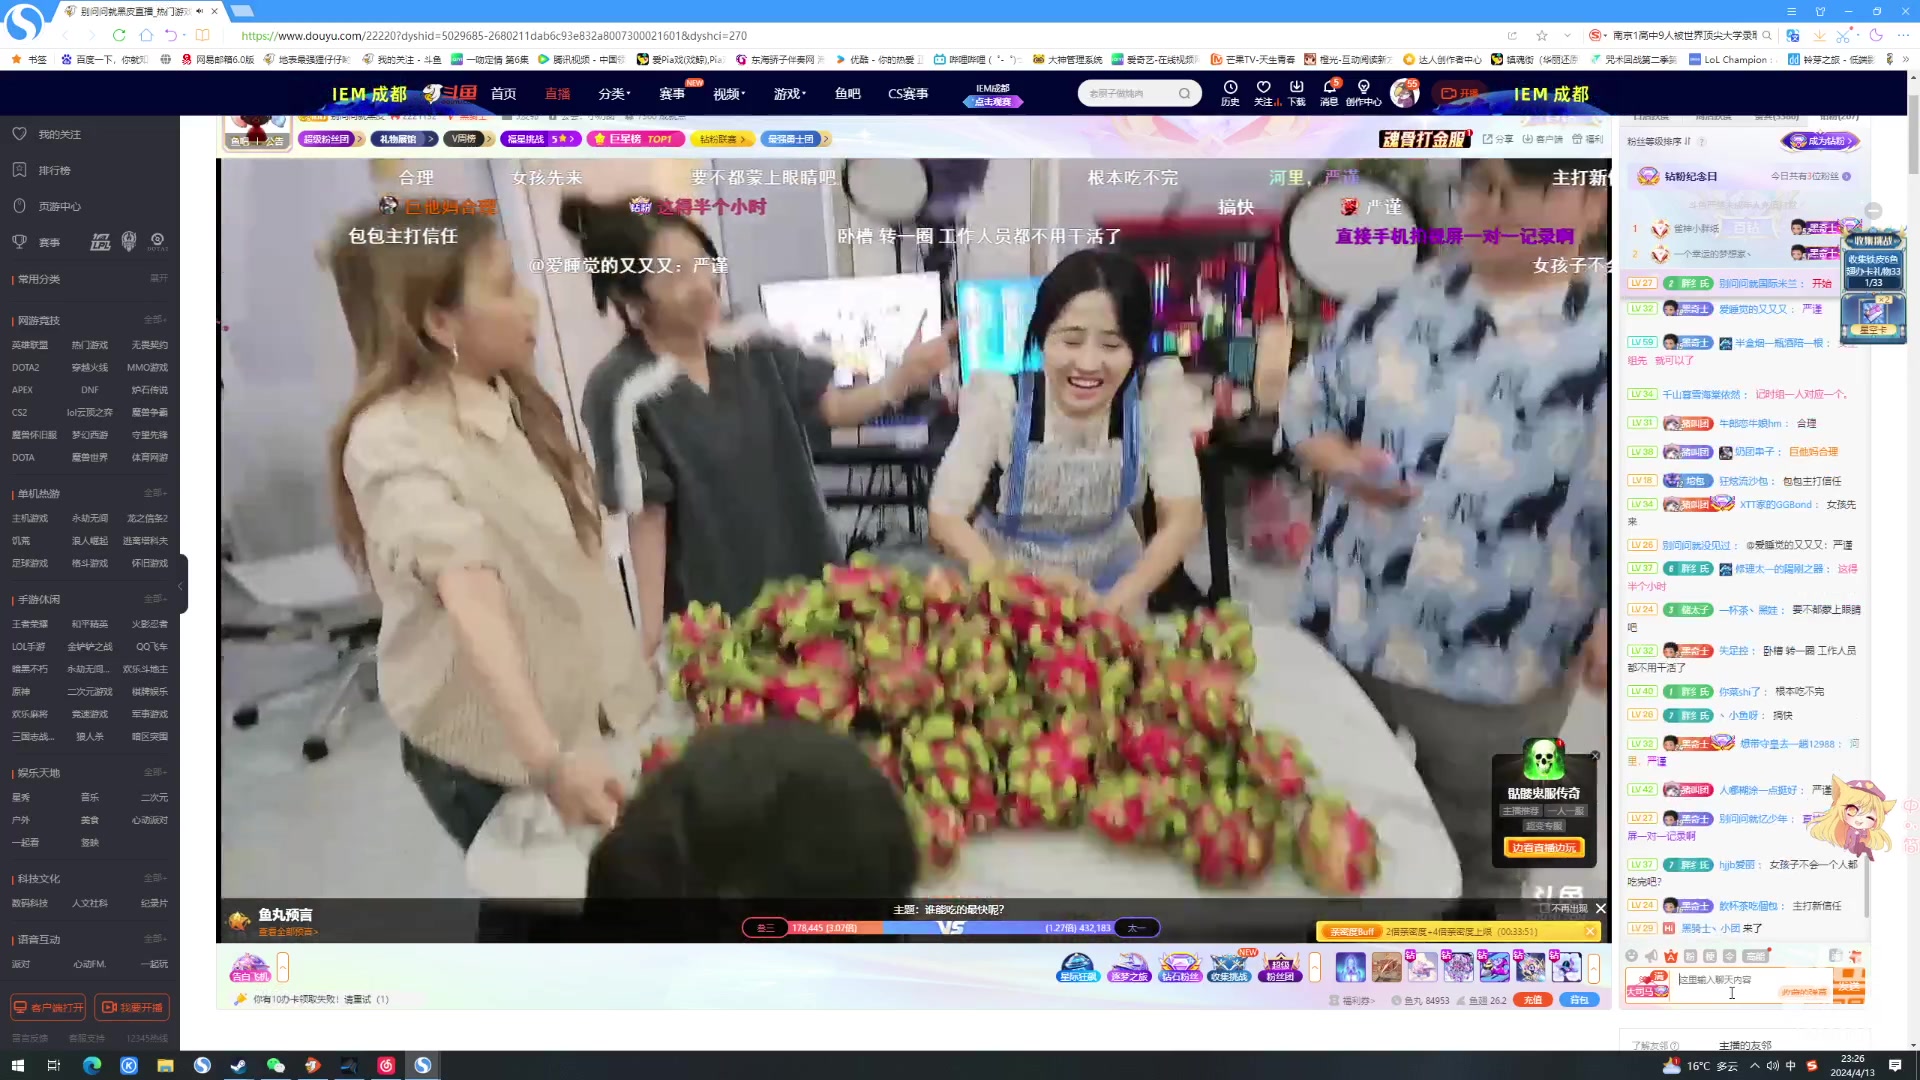Expand 全部 next to 语音互动
This screenshot has height=1080, width=1920.
click(155, 939)
